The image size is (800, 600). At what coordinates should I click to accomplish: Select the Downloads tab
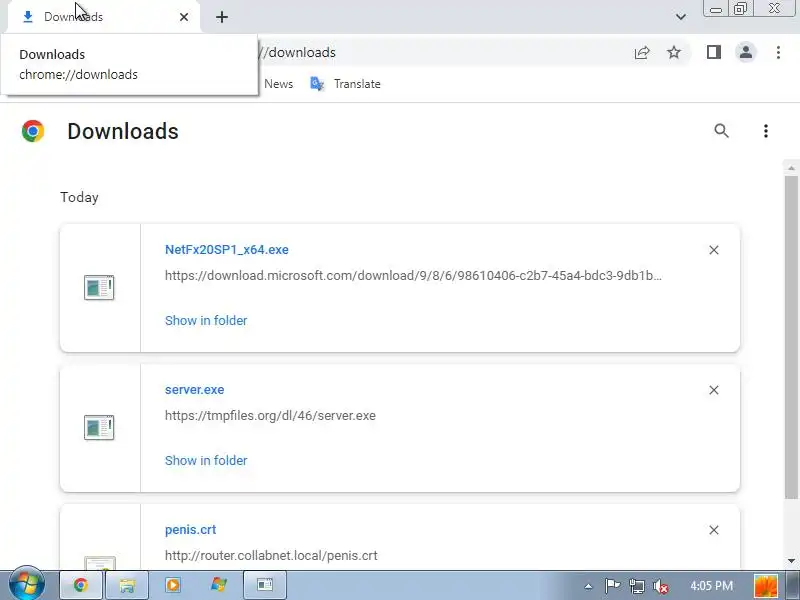pyautogui.click(x=103, y=17)
